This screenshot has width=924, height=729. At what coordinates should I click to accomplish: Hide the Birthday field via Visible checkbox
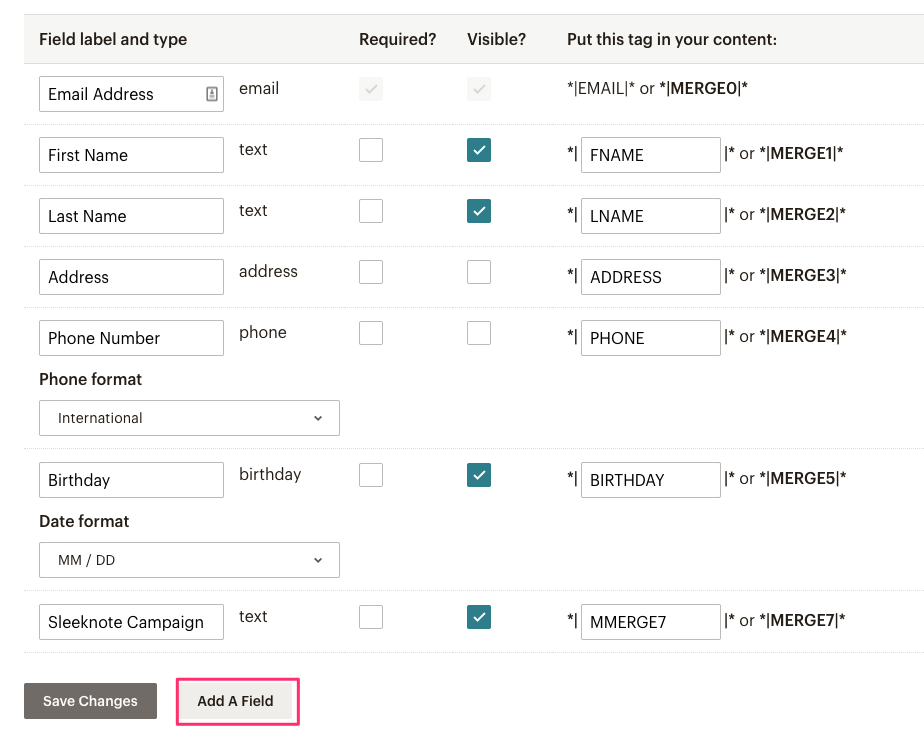pos(479,475)
